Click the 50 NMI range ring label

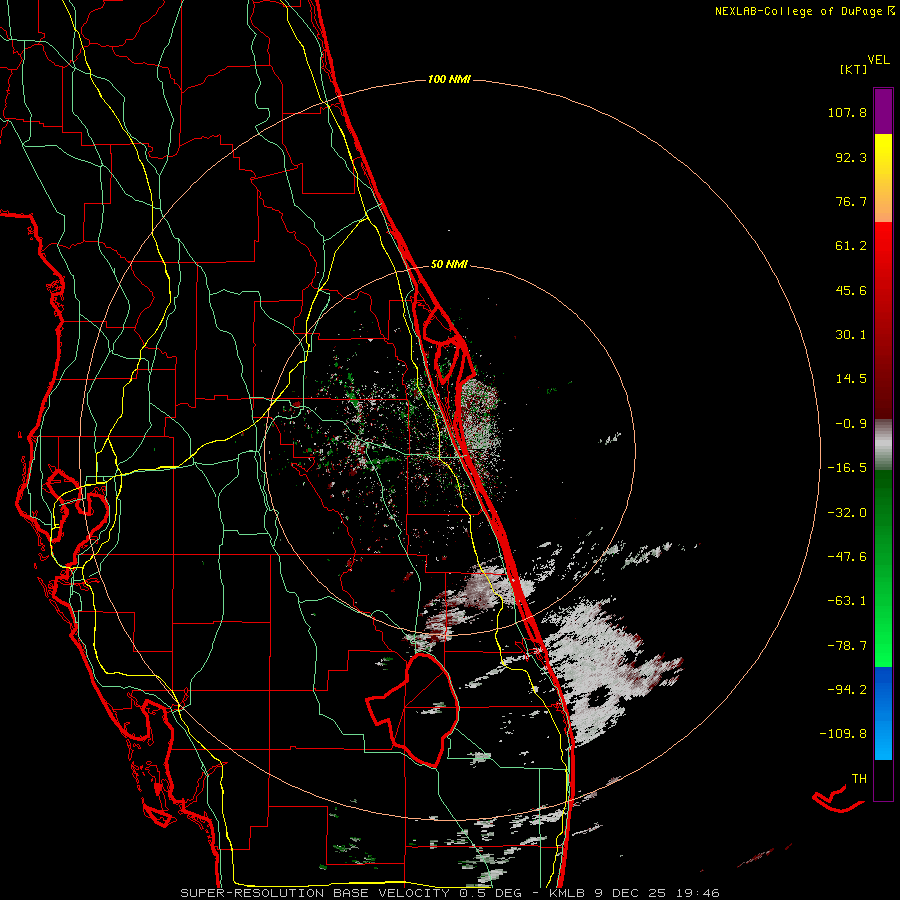(x=449, y=265)
